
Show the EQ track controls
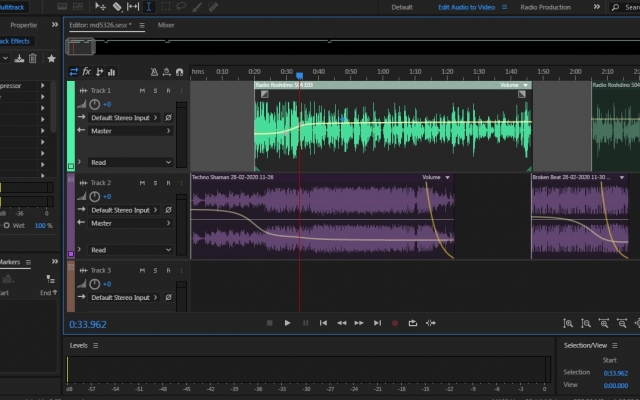pos(111,72)
